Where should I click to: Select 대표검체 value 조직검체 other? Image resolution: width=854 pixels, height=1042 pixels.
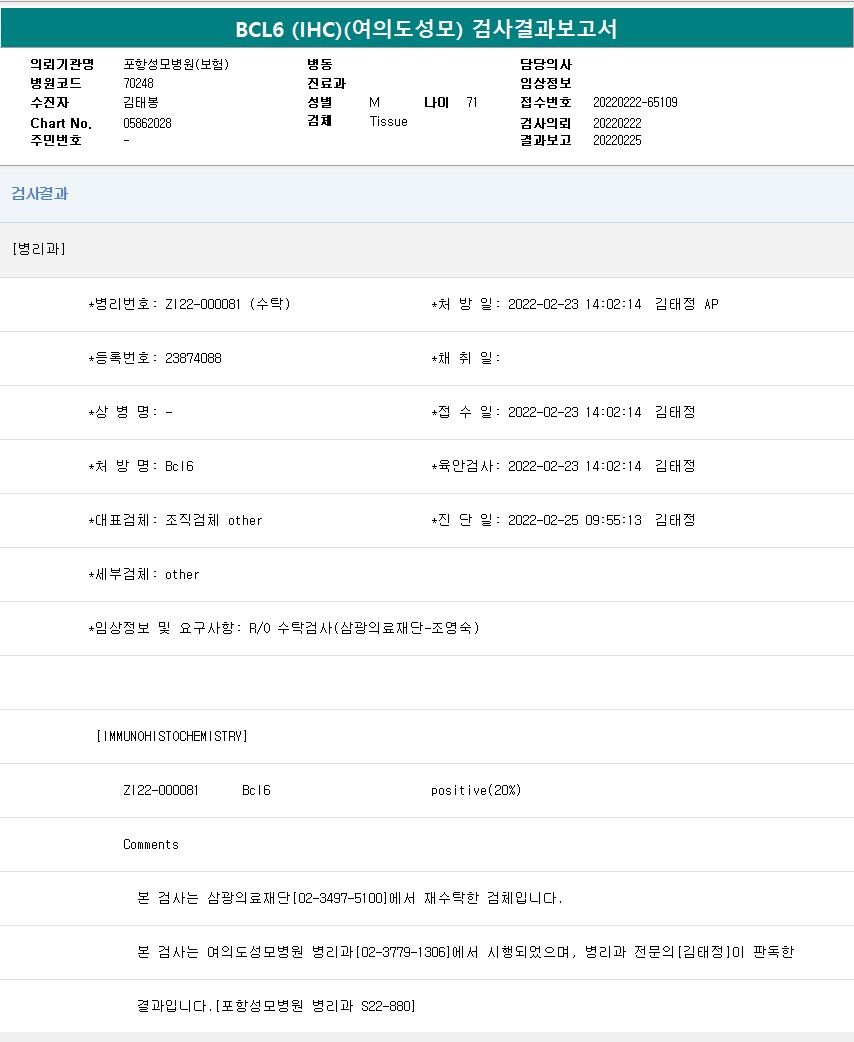[213, 520]
